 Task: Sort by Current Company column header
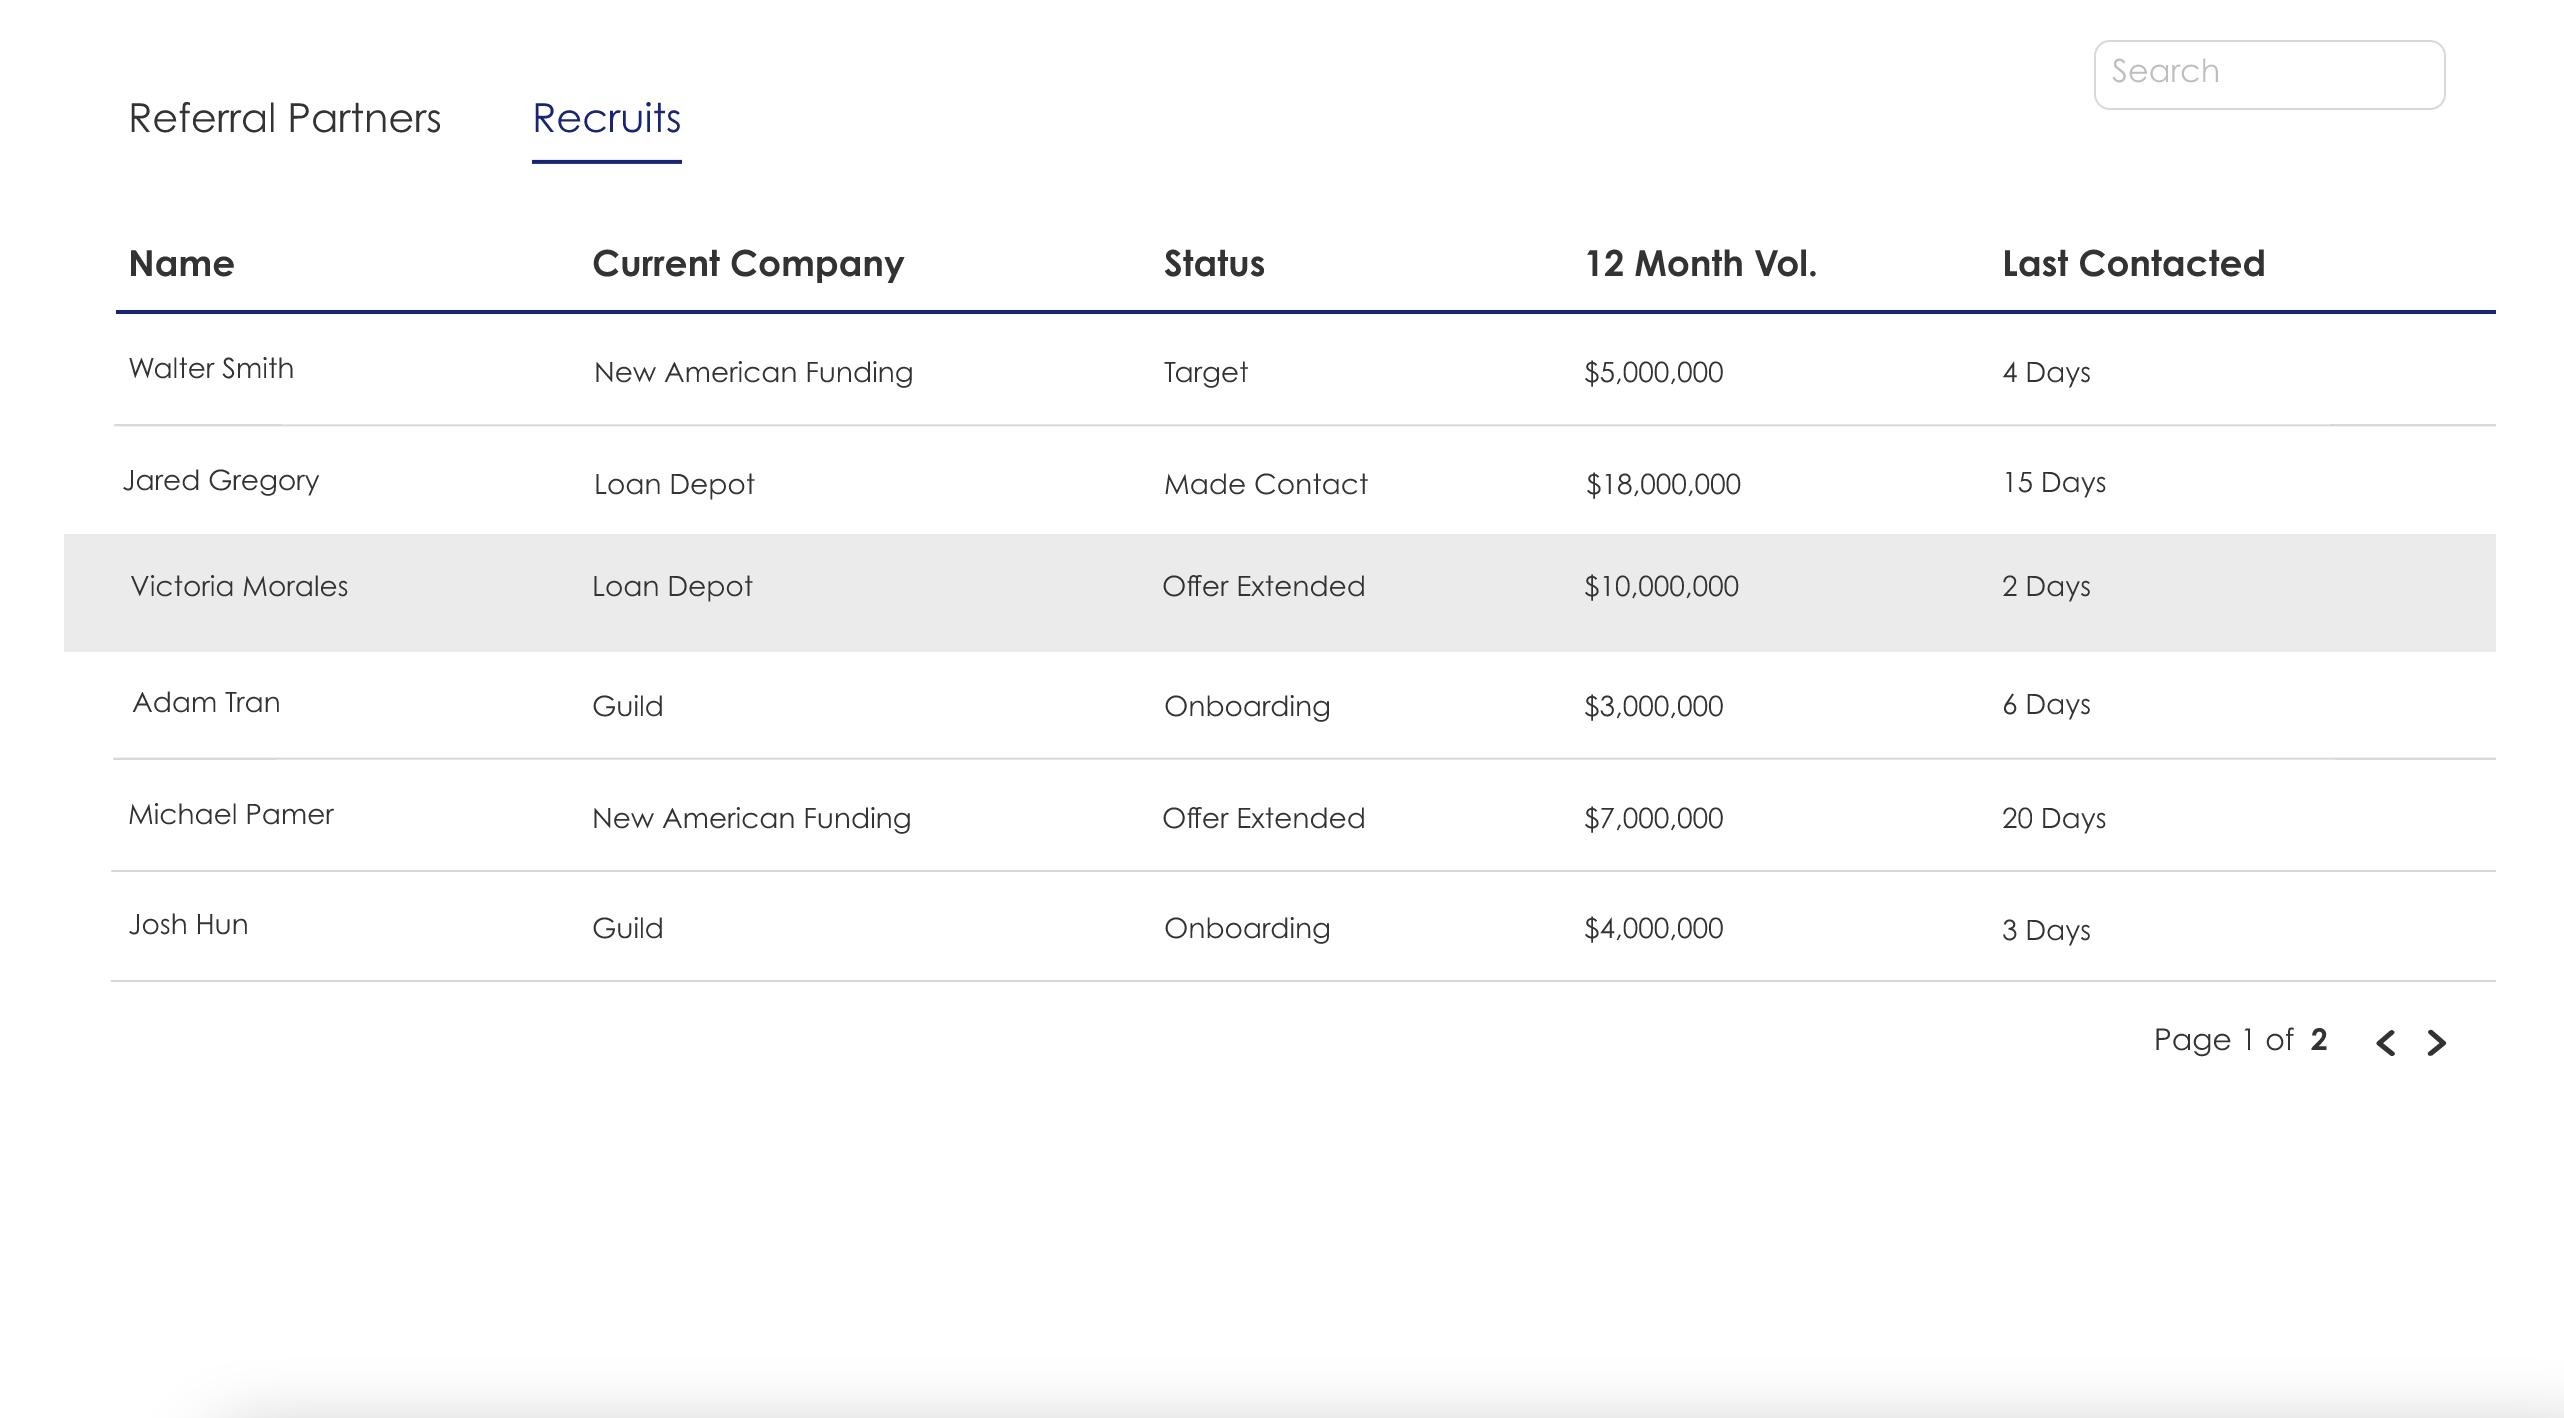tap(747, 264)
